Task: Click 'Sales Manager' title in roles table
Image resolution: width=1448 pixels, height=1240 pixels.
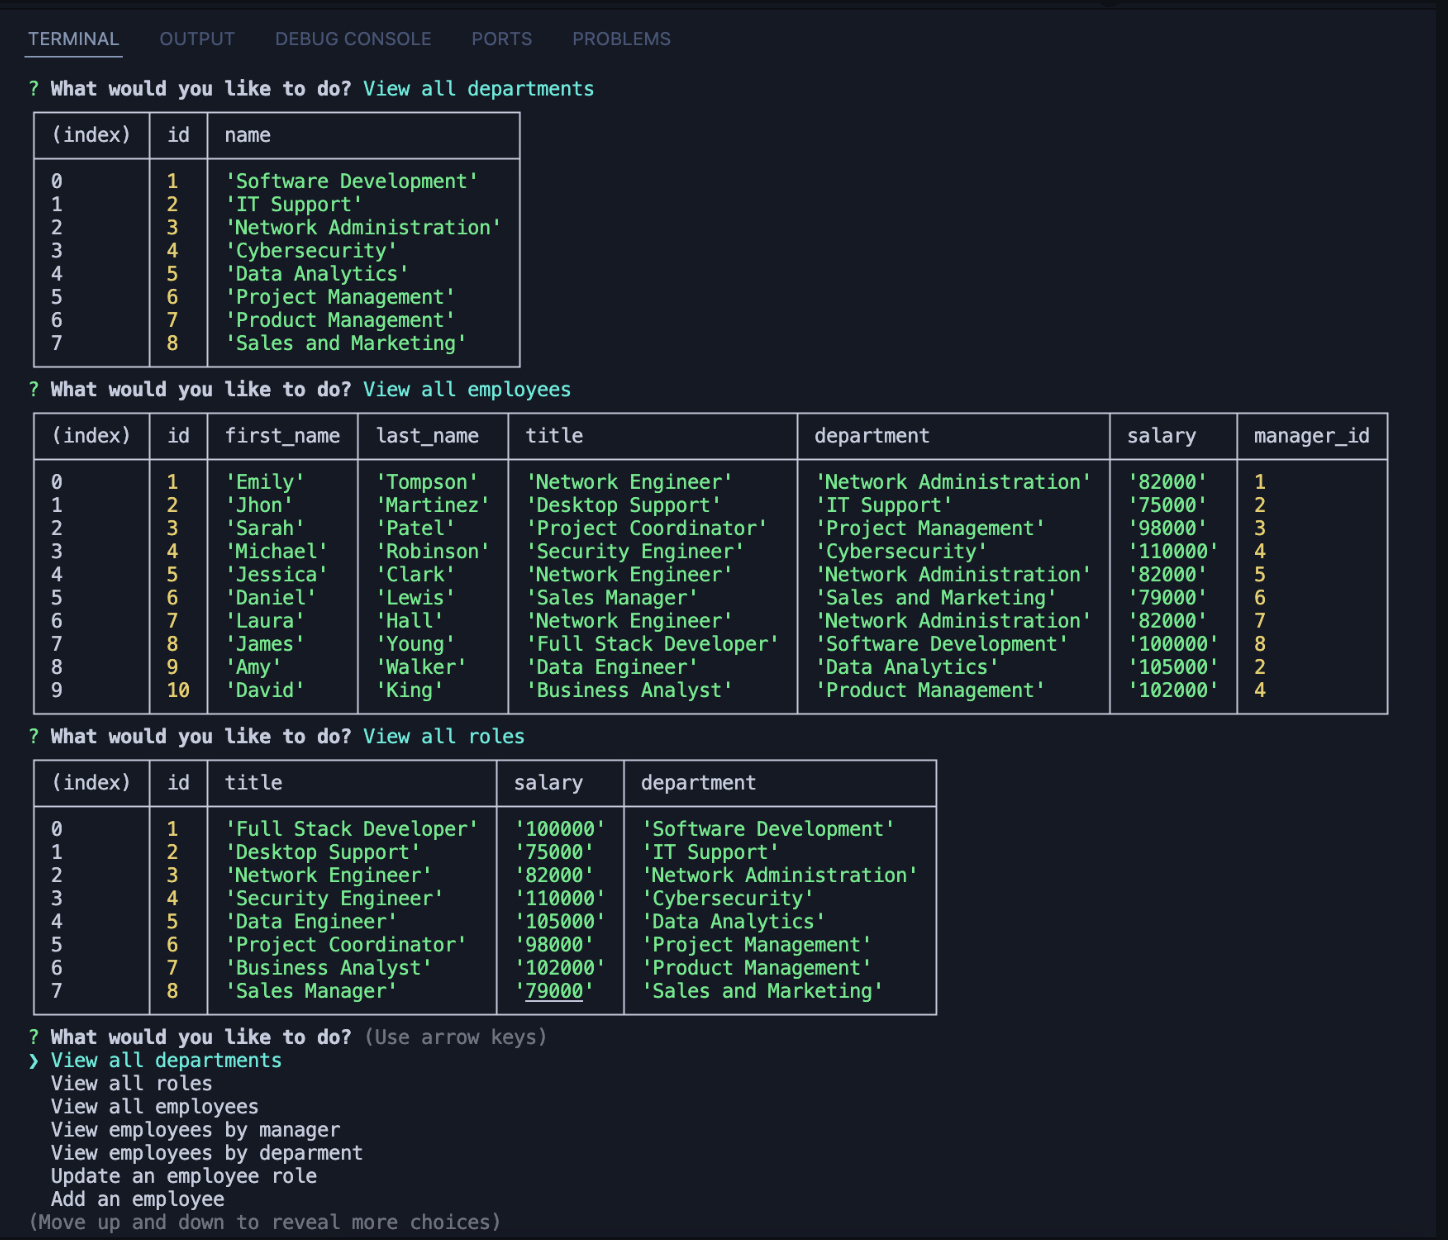Action: (x=310, y=991)
